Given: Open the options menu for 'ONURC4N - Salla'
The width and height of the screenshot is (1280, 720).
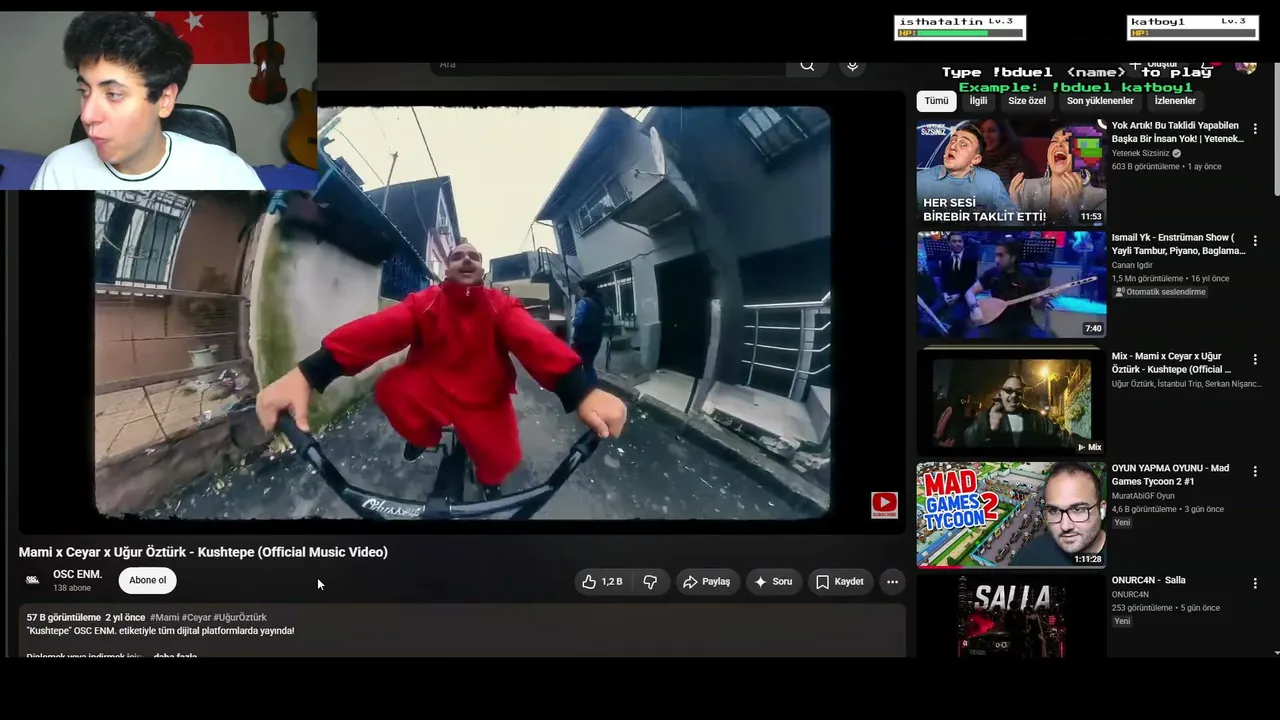Looking at the screenshot, I should coord(1255,583).
